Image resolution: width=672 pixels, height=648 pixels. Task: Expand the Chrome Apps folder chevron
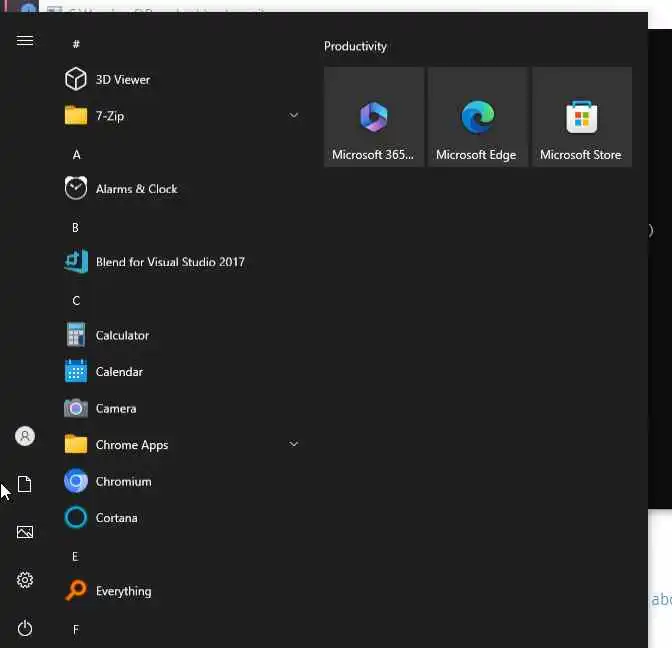294,444
